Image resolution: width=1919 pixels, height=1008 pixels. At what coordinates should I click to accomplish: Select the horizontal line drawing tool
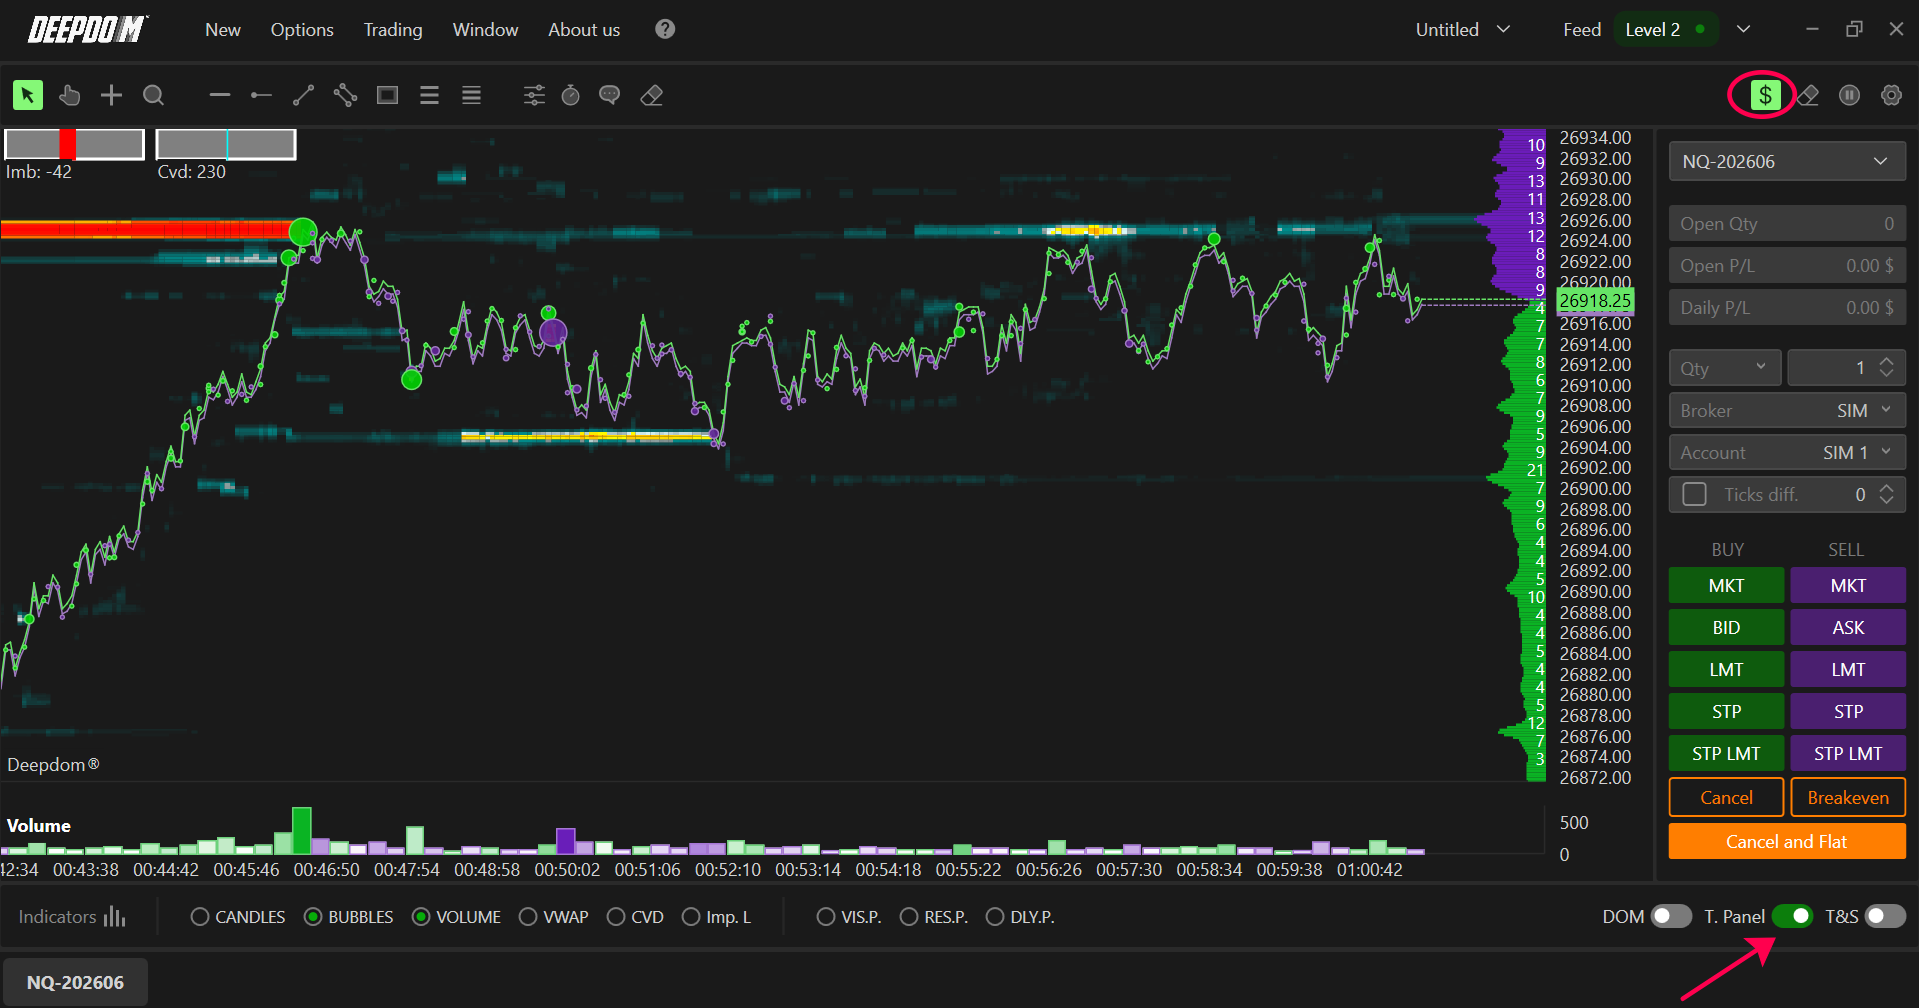click(220, 95)
